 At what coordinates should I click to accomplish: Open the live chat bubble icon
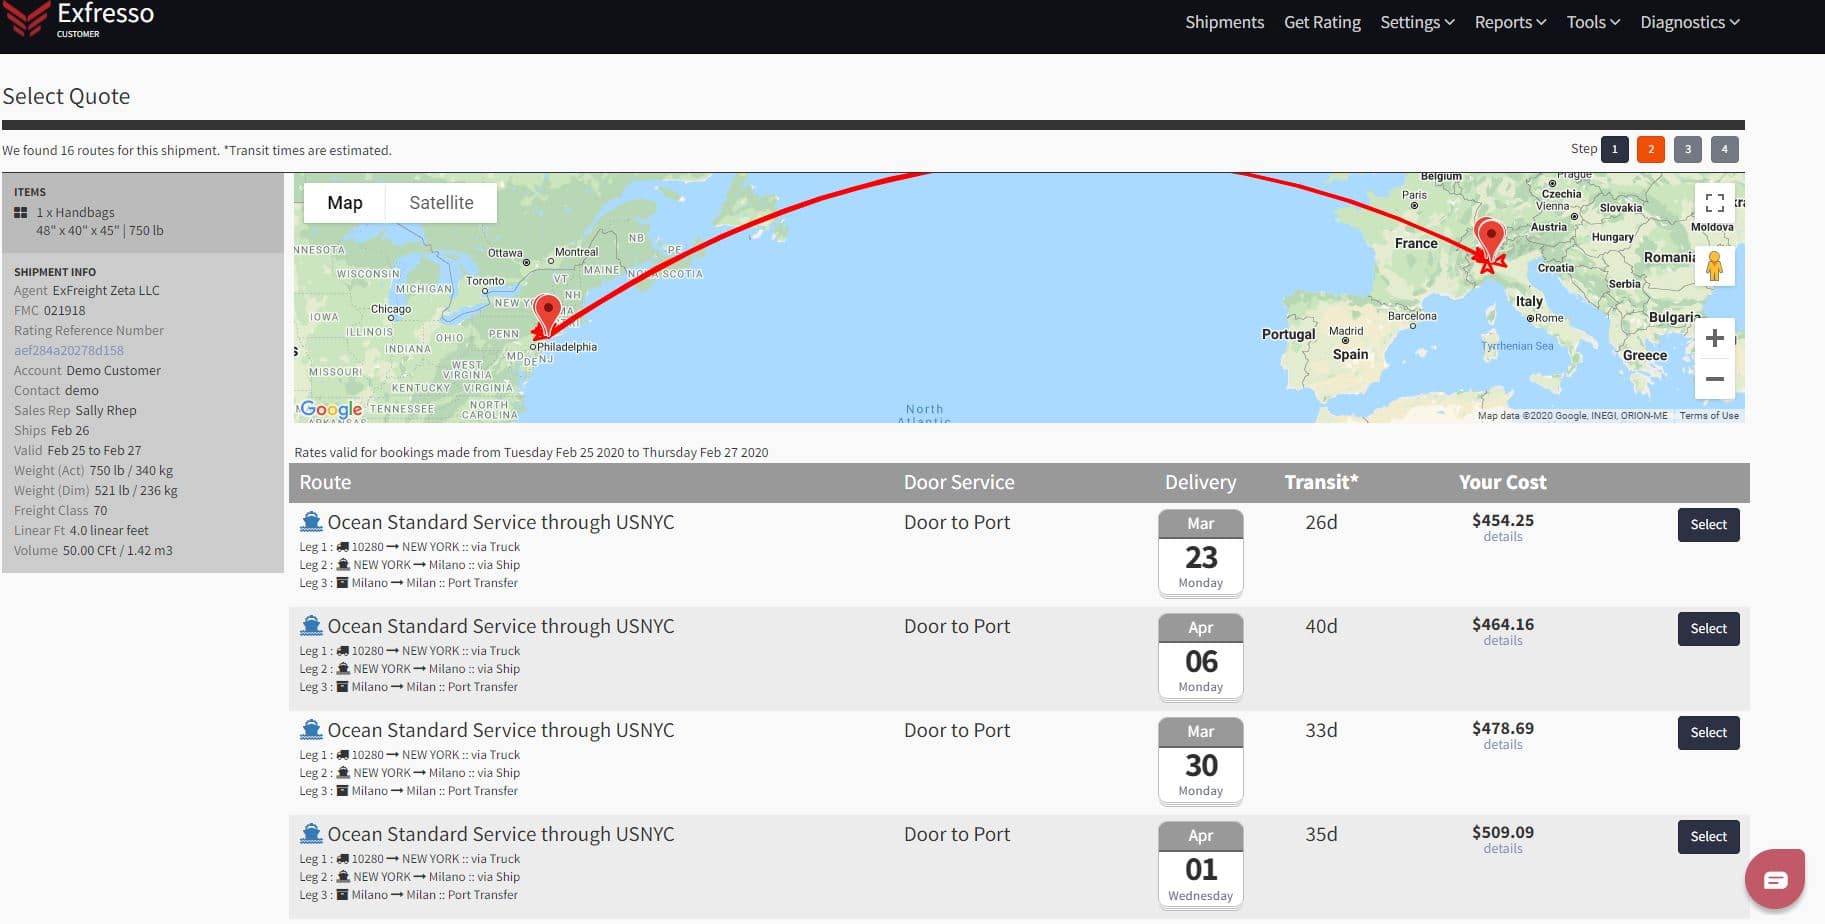tap(1775, 879)
